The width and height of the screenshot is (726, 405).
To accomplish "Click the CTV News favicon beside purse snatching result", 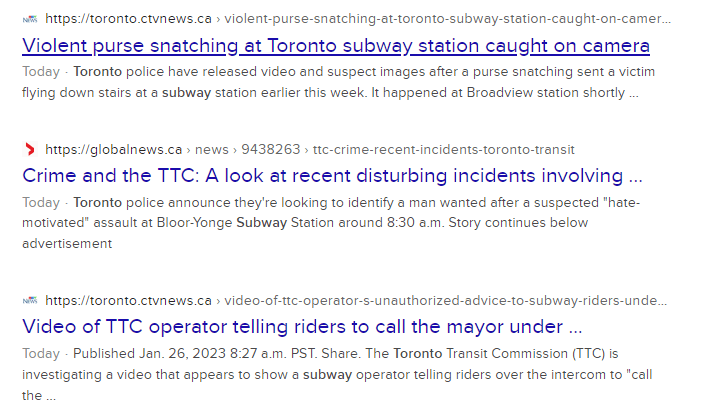I will [30, 19].
